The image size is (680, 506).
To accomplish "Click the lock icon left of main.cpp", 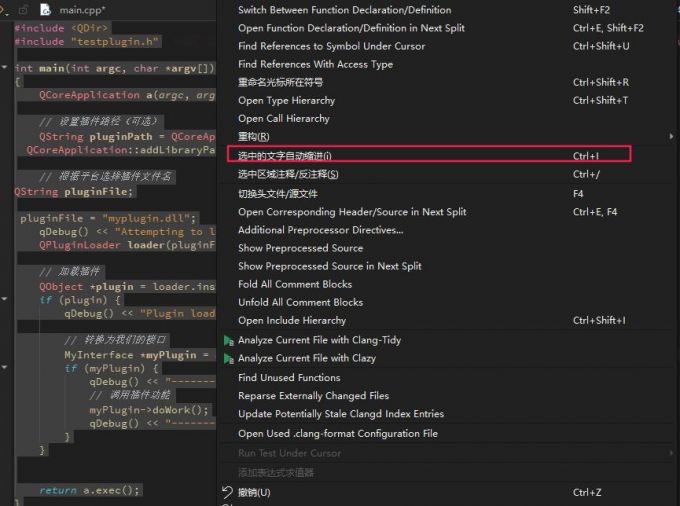I will 24,9.
